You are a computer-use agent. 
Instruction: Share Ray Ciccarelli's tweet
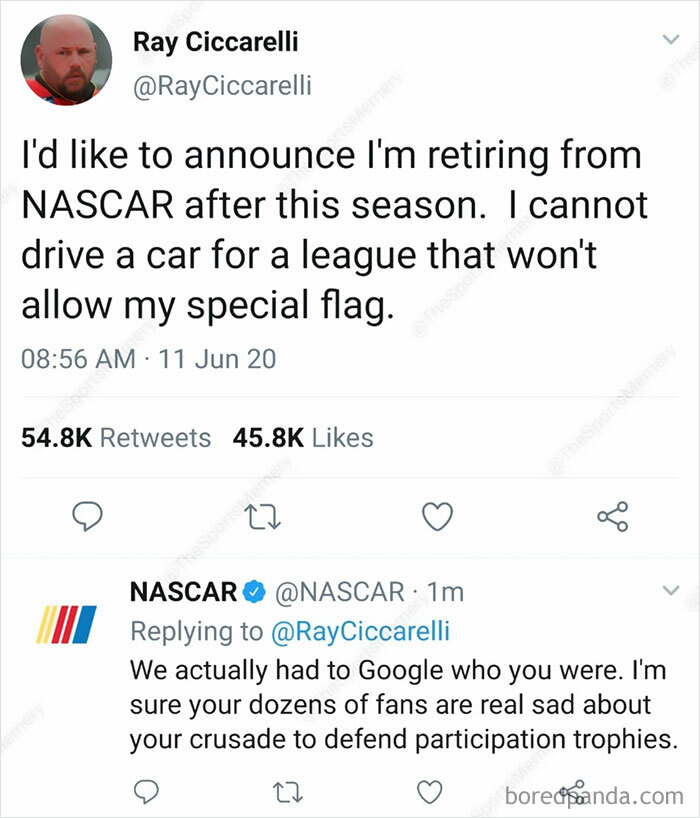coord(613,517)
